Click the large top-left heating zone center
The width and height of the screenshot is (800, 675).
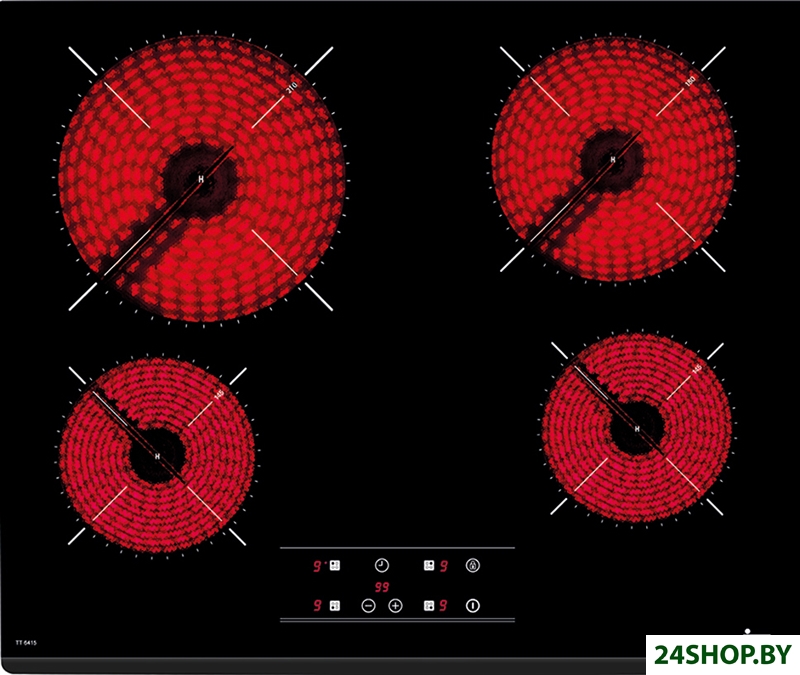(x=201, y=179)
